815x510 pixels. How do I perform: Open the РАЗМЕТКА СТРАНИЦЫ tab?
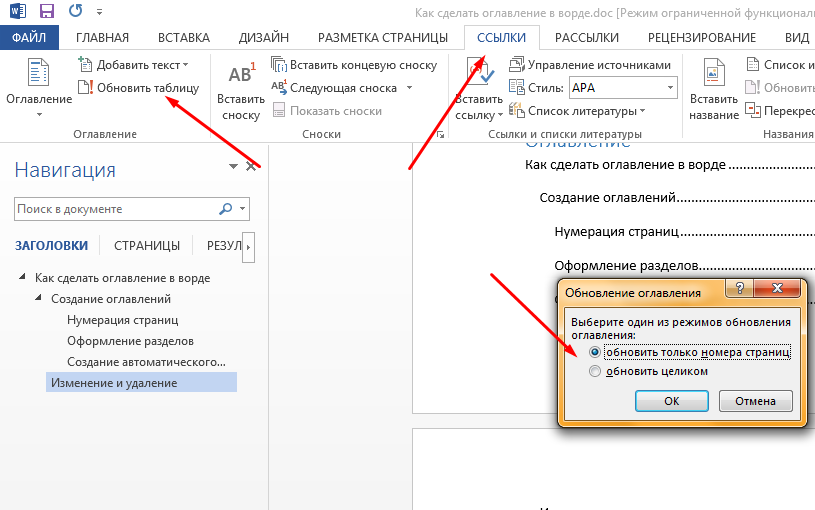coord(383,37)
